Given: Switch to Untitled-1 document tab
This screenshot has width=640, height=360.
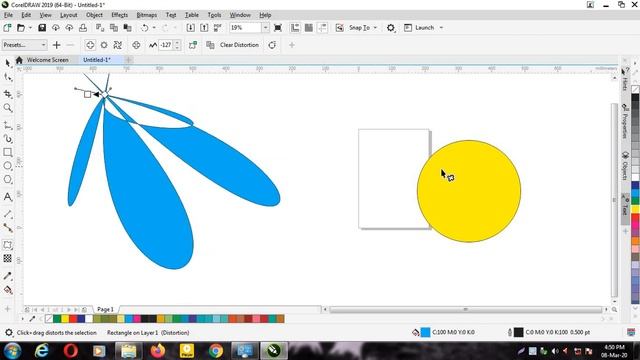Looking at the screenshot, I should click(x=97, y=60).
